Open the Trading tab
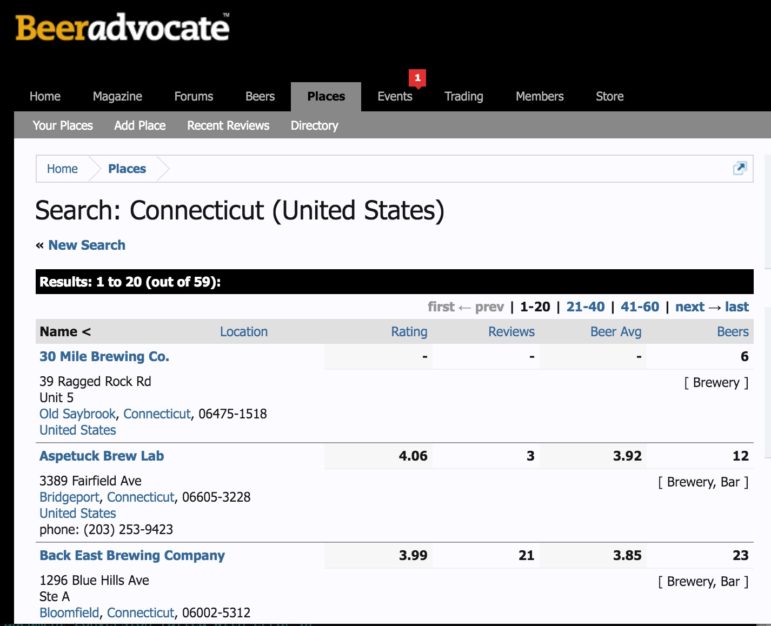The image size is (771, 626). tap(464, 96)
